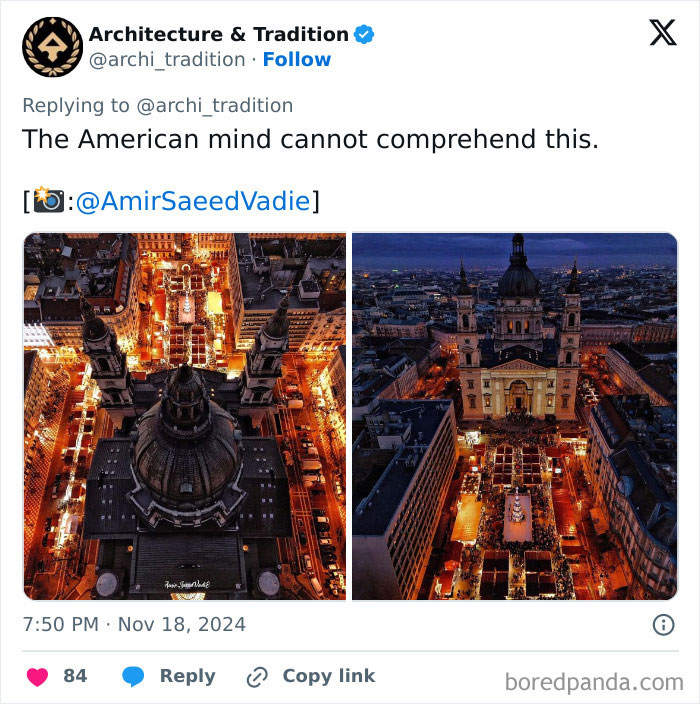Click the Replying to @archi_tradition link

[x=158, y=106]
